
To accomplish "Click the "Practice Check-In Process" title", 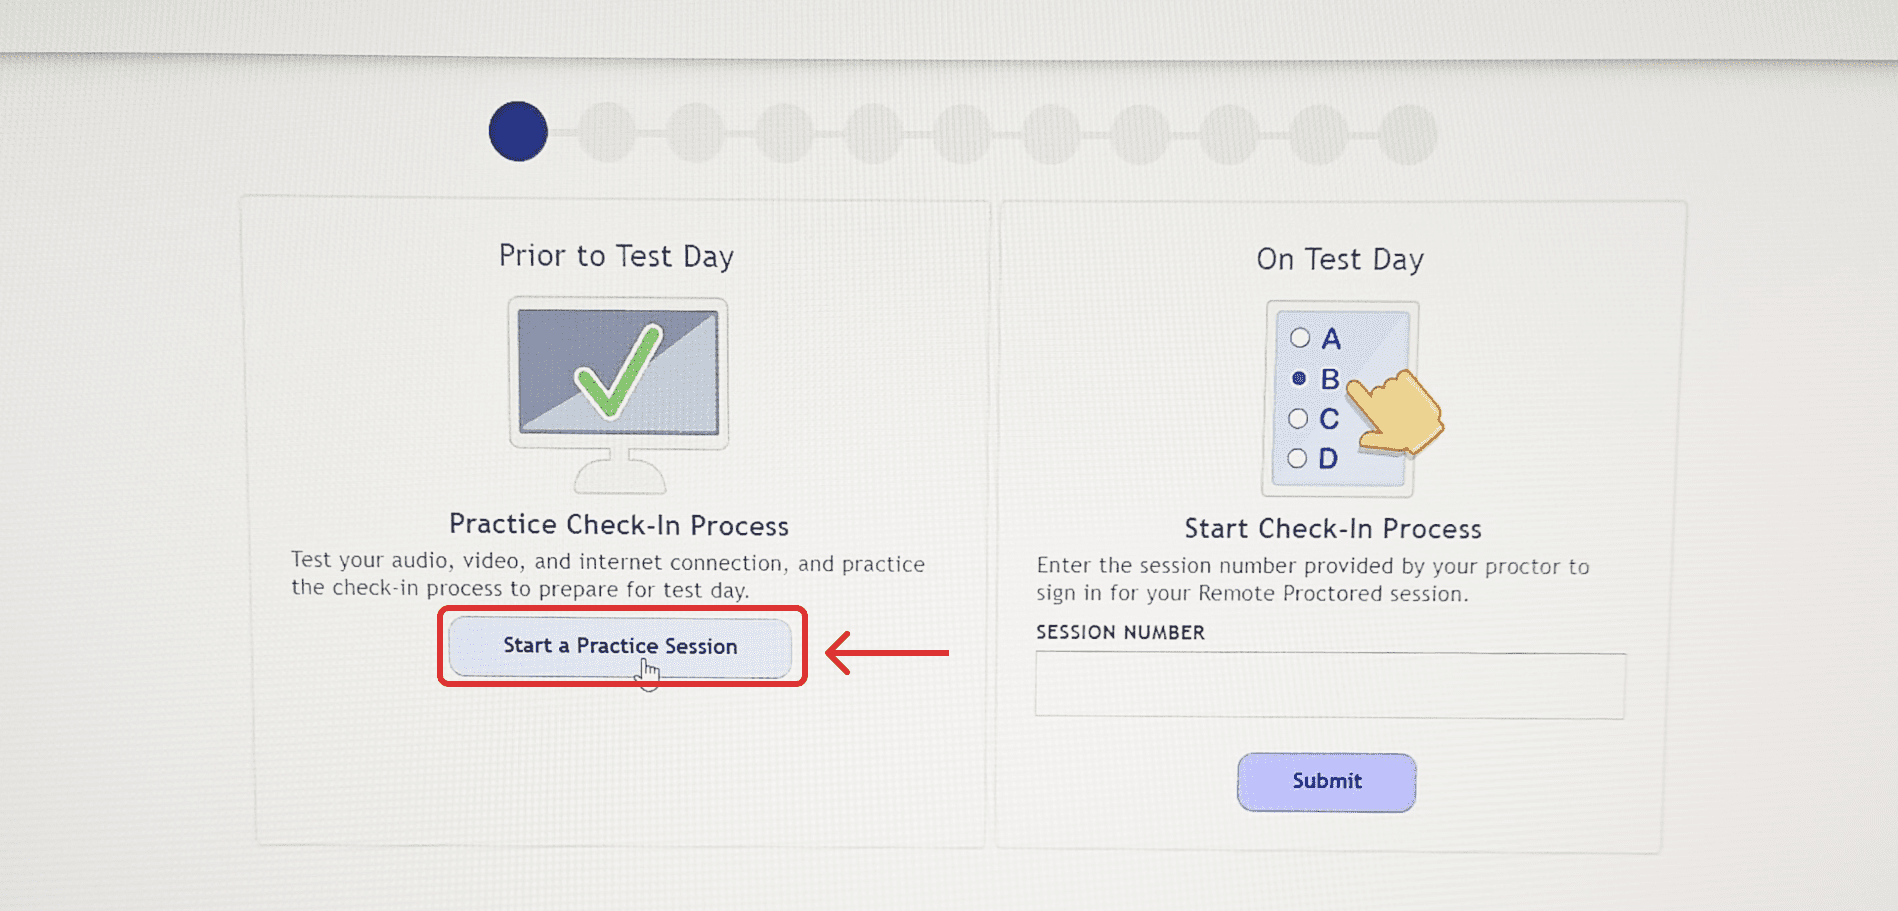I will click(x=619, y=525).
